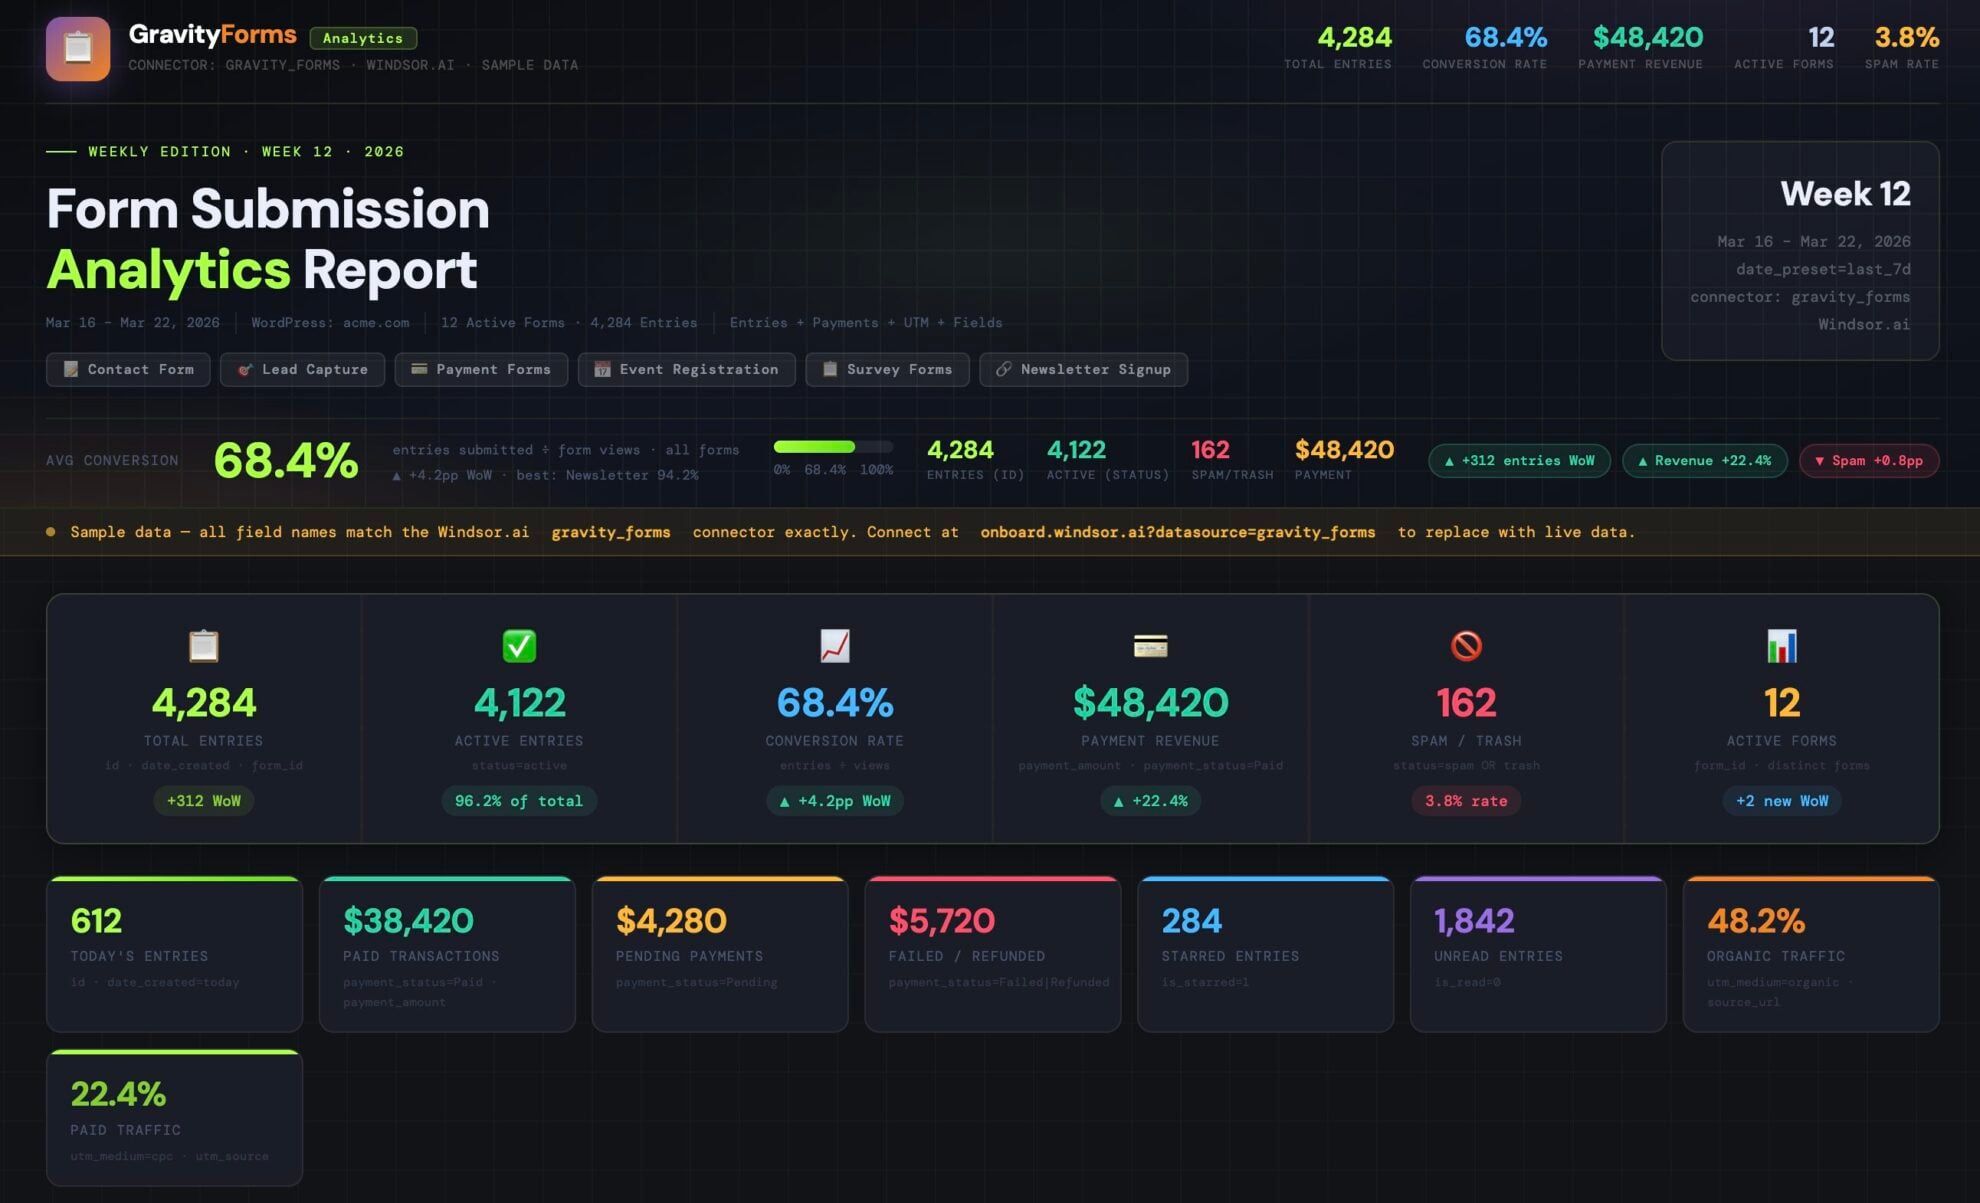
Task: Click the +22.4% badge under Payment Revenue
Action: [x=1150, y=801]
